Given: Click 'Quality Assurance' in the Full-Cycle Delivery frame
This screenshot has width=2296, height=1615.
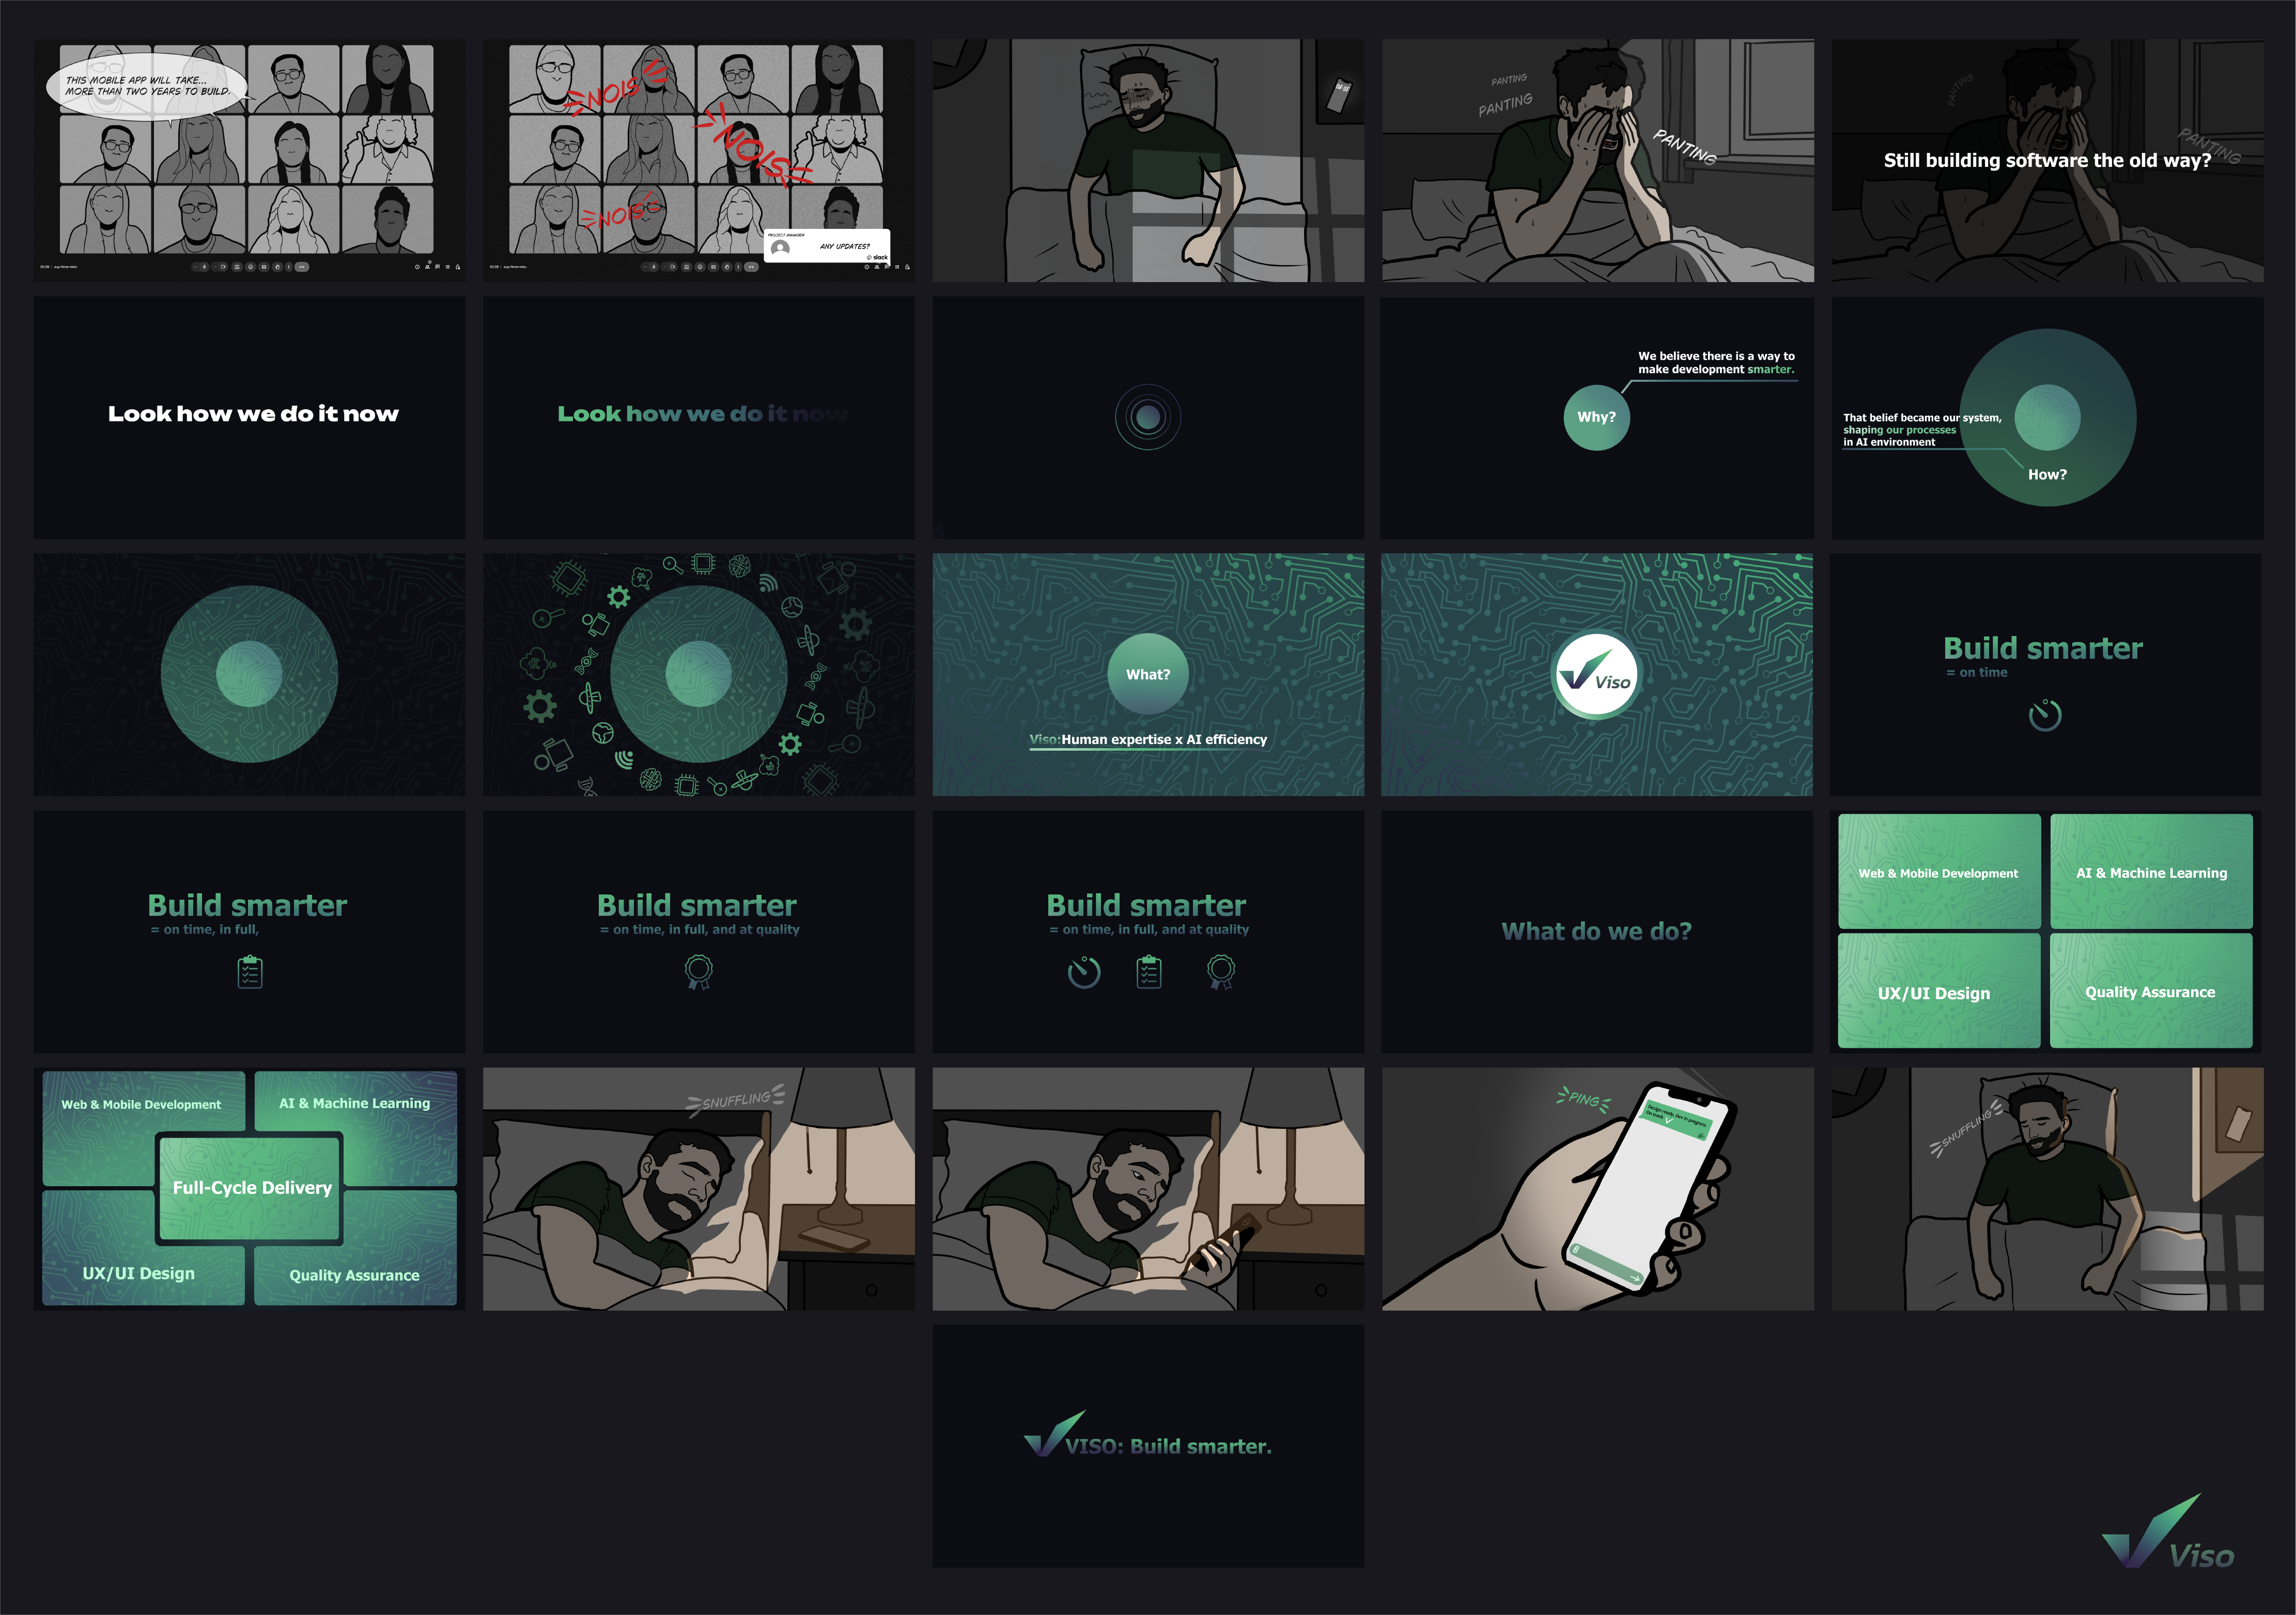Looking at the screenshot, I should [x=354, y=1275].
